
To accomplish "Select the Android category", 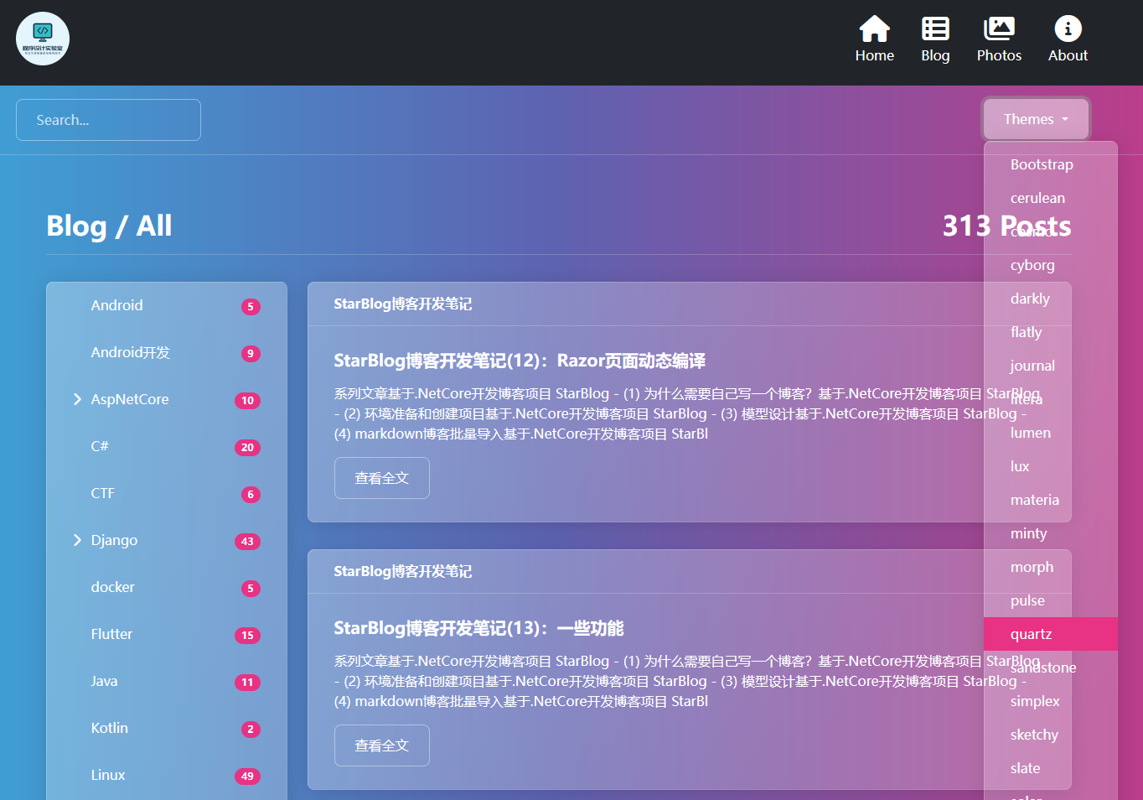I will pyautogui.click(x=117, y=306).
